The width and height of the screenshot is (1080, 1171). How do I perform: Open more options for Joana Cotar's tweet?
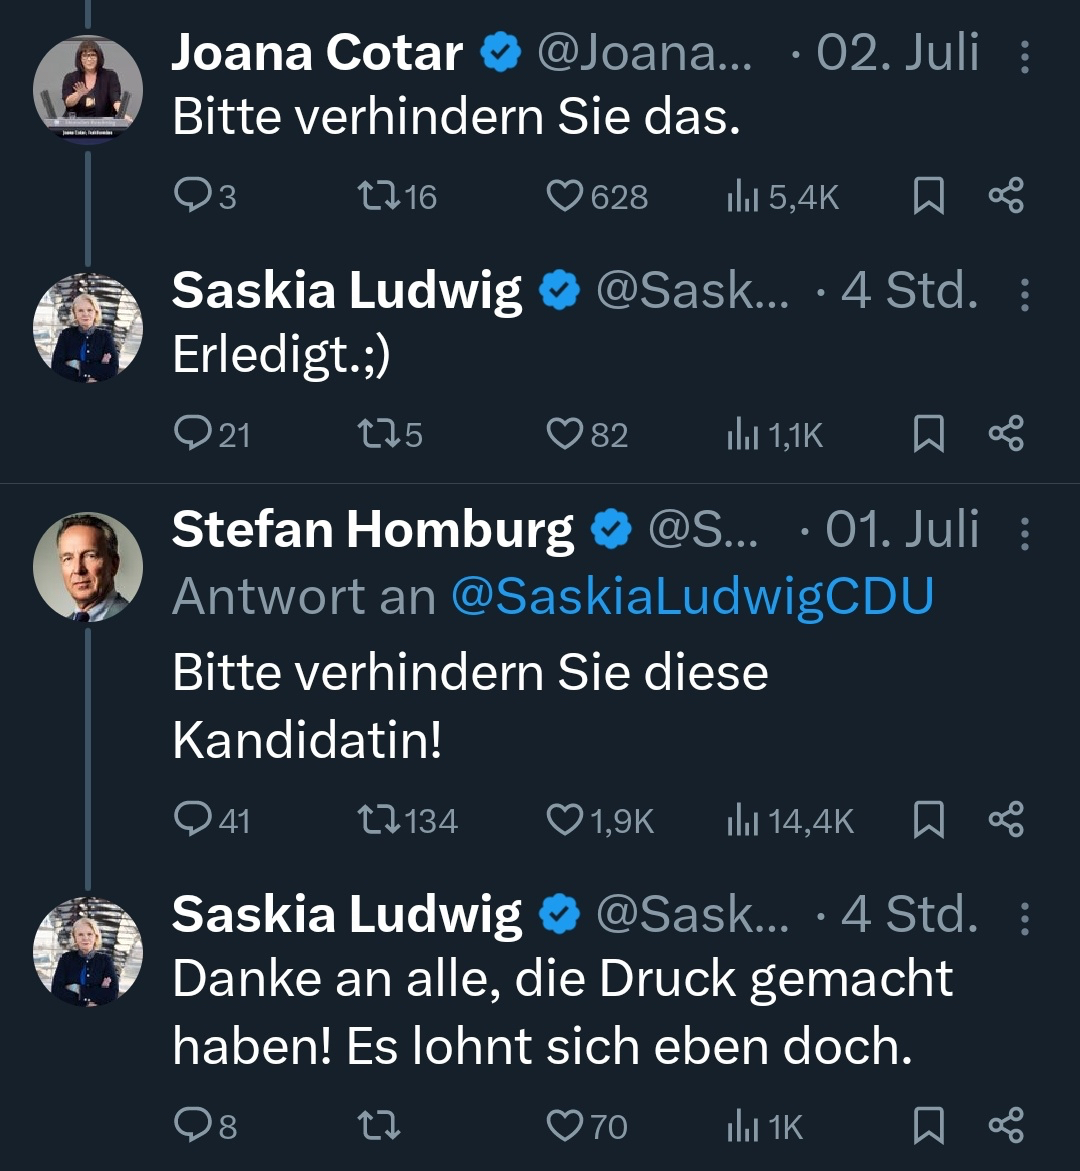click(1025, 56)
